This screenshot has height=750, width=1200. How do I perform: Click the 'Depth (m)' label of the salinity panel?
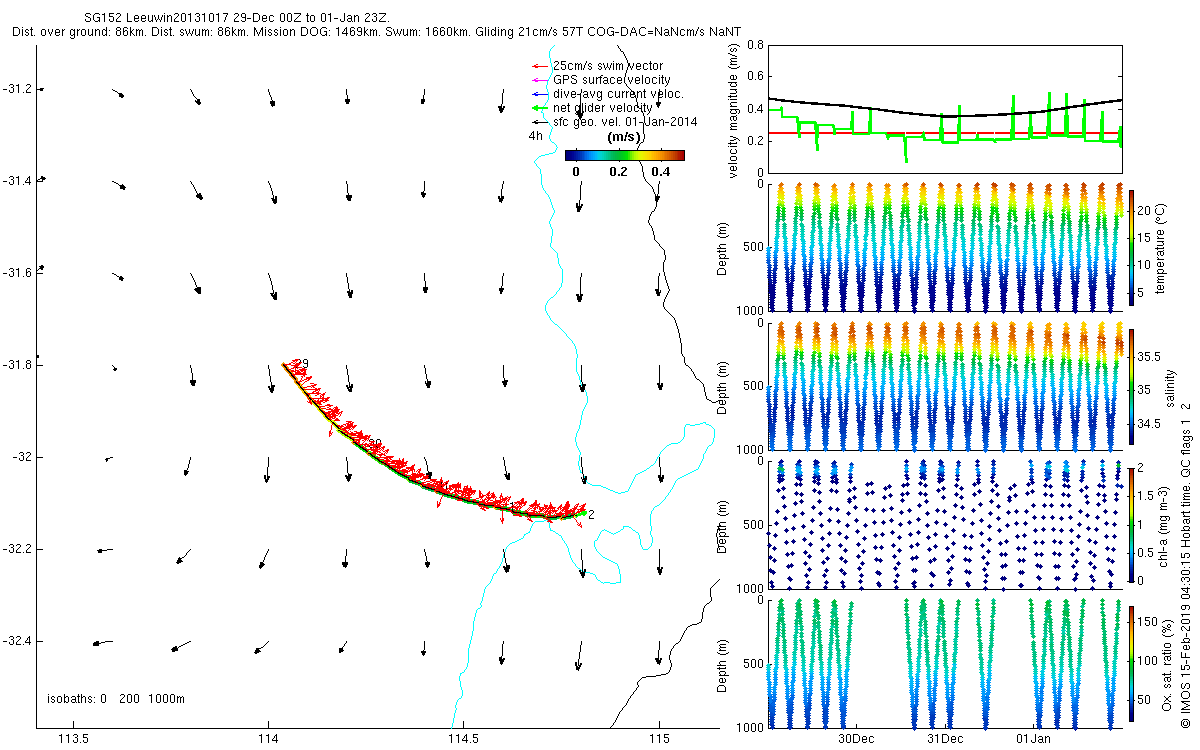pos(724,386)
